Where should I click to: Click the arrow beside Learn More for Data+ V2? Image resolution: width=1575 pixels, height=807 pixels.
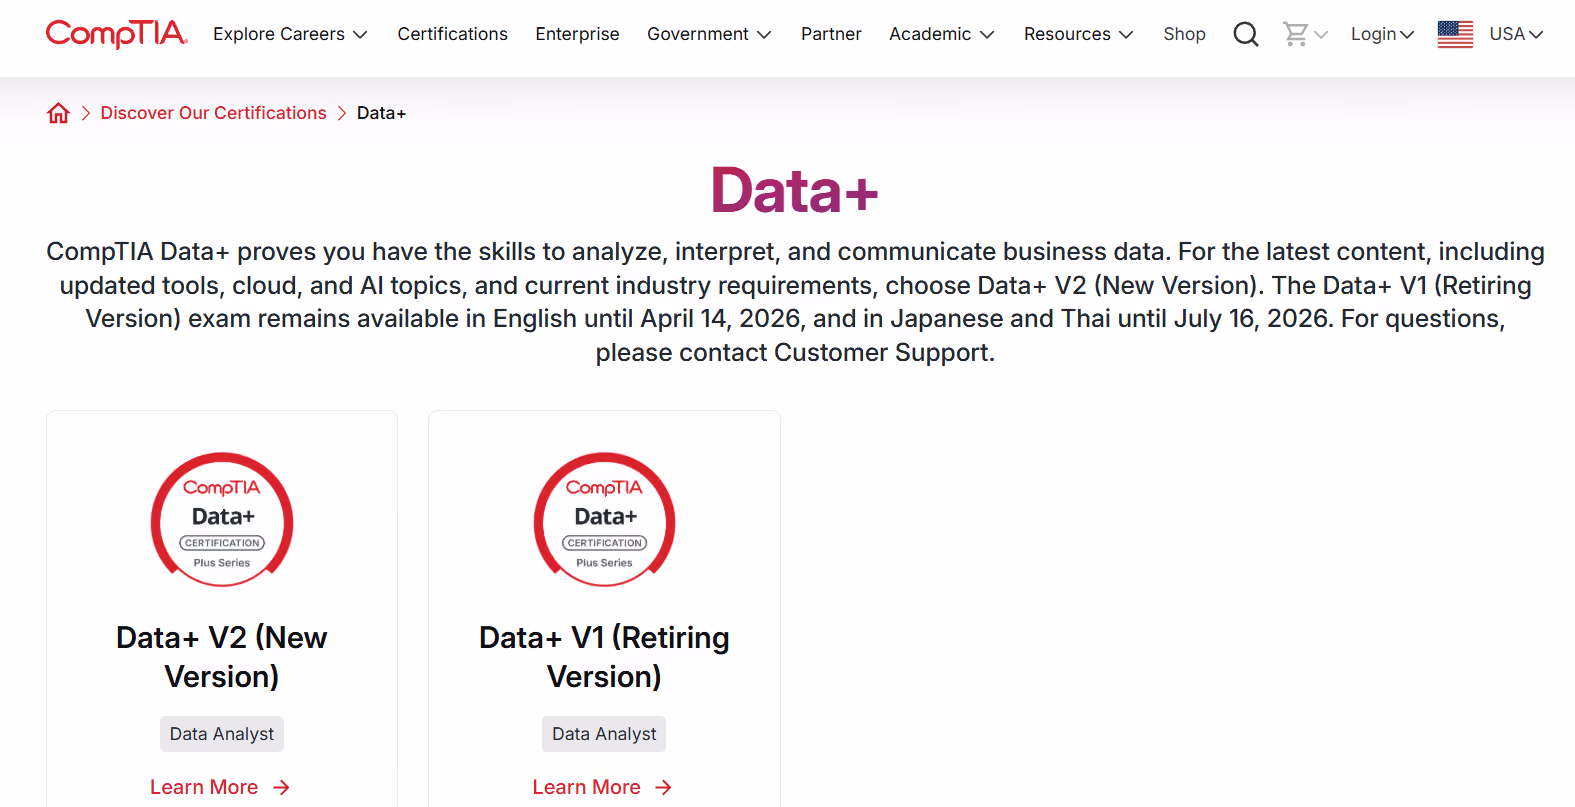click(x=281, y=788)
